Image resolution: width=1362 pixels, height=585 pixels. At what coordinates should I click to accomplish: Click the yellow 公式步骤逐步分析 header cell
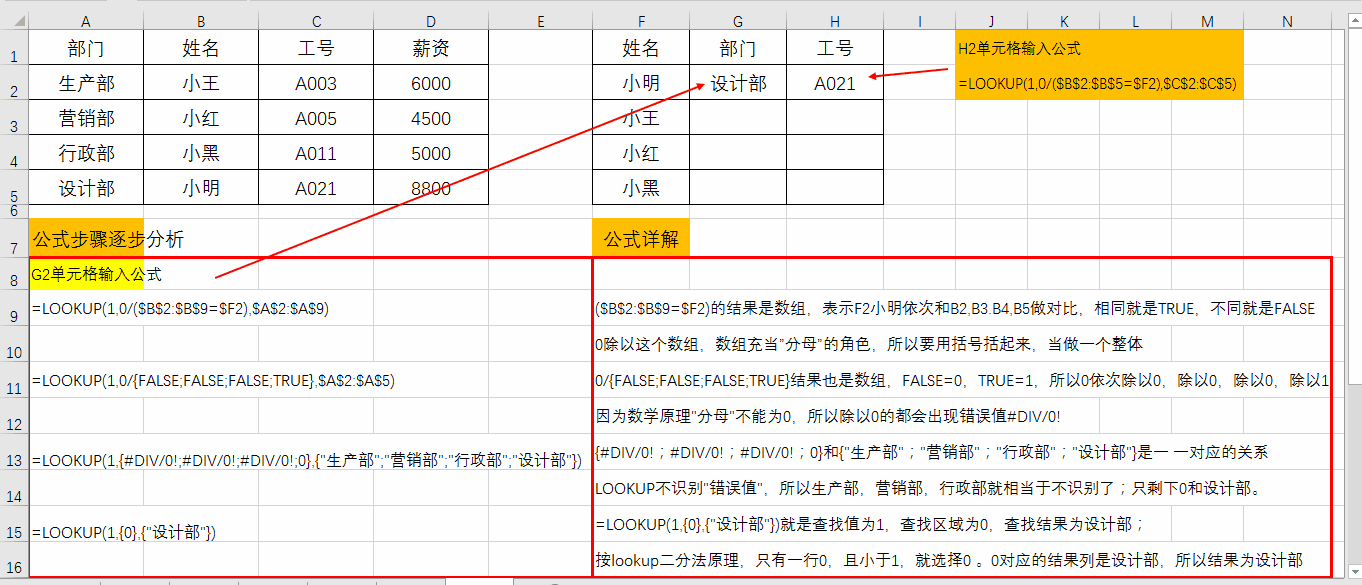[x=89, y=237]
